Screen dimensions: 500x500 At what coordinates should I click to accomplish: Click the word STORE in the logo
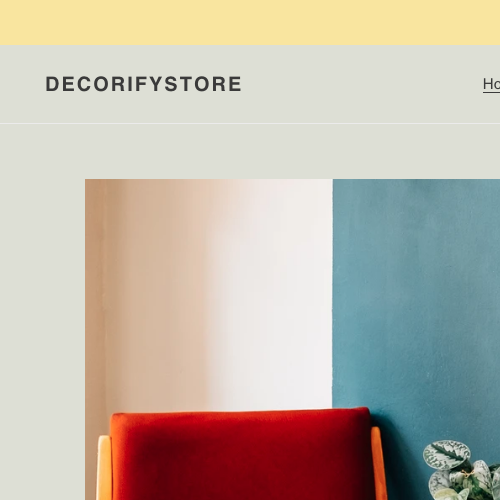[x=203, y=84]
